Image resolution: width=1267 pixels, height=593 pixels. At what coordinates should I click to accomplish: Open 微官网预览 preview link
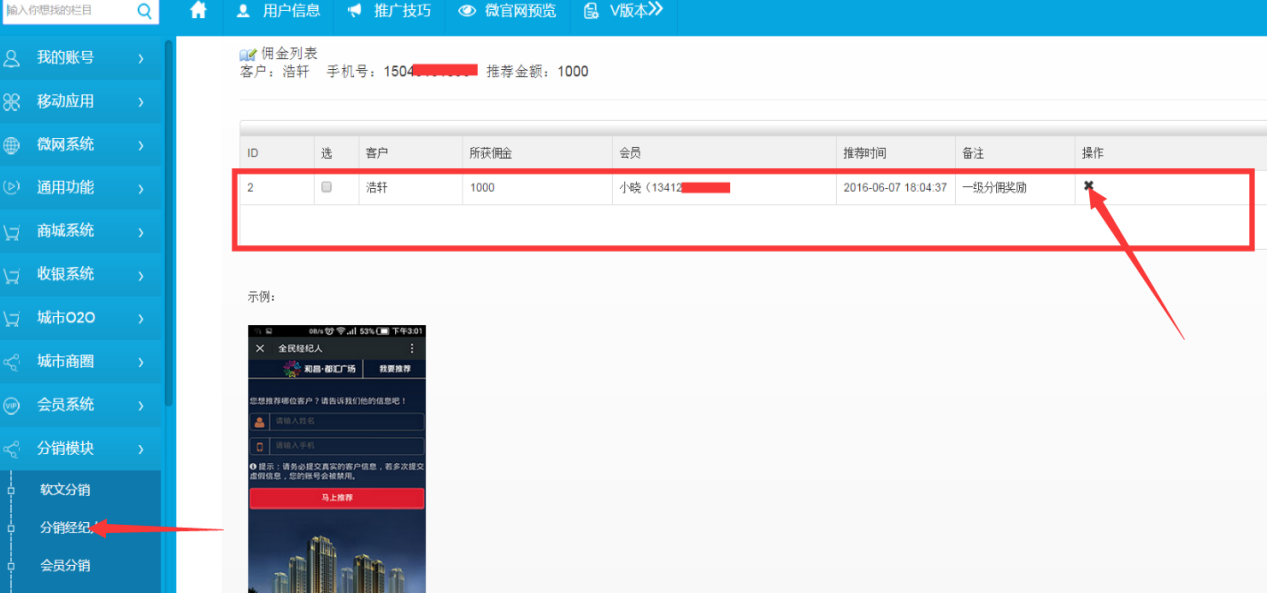click(x=507, y=11)
